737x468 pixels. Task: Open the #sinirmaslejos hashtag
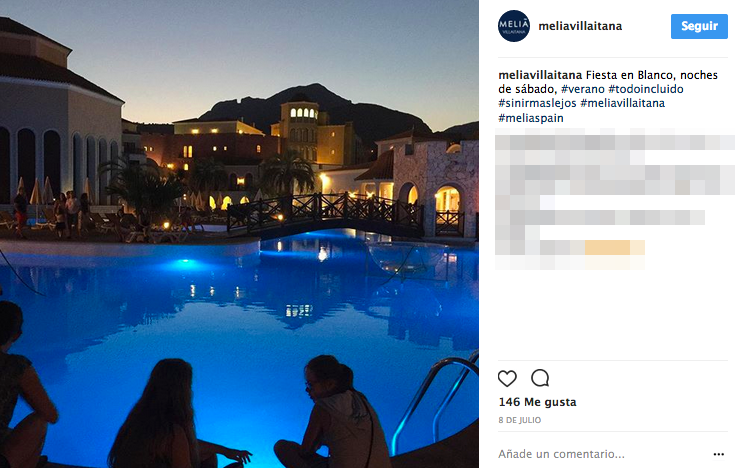coord(538,103)
